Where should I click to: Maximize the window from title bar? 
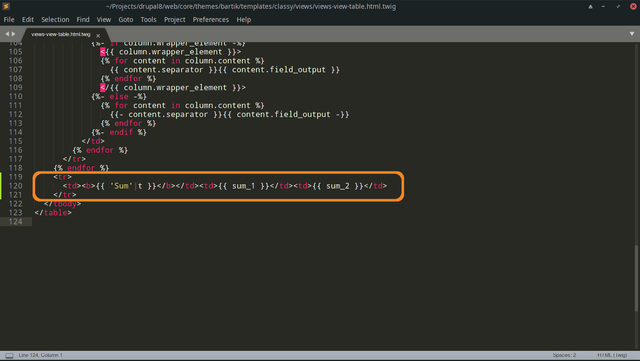point(618,7)
